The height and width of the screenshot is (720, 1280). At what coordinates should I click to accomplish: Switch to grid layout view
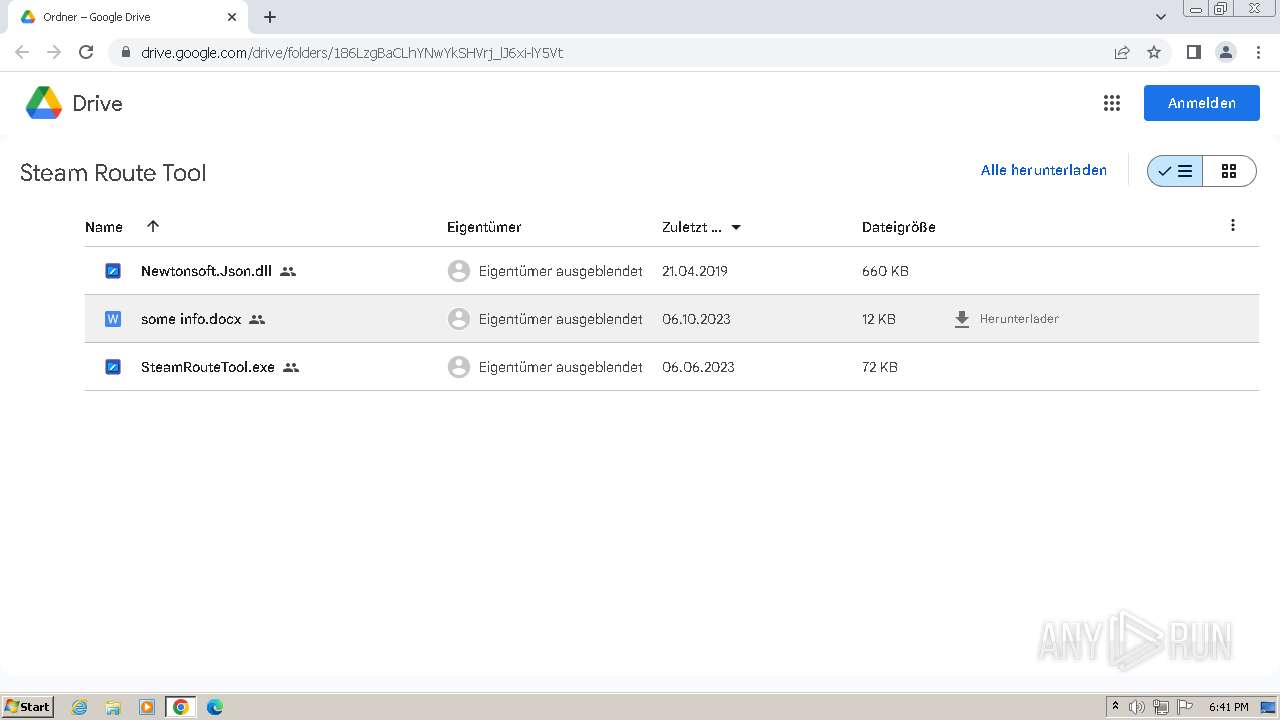[x=1229, y=171]
